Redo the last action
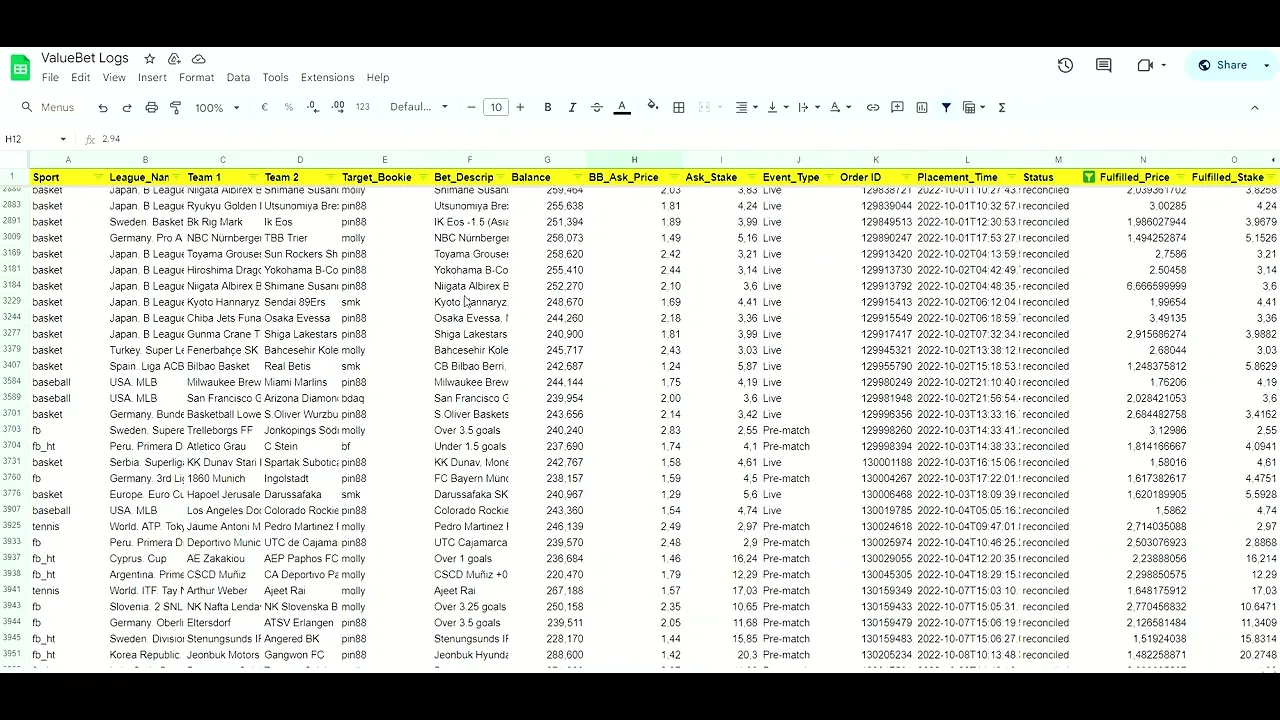The image size is (1280, 720). (x=127, y=107)
